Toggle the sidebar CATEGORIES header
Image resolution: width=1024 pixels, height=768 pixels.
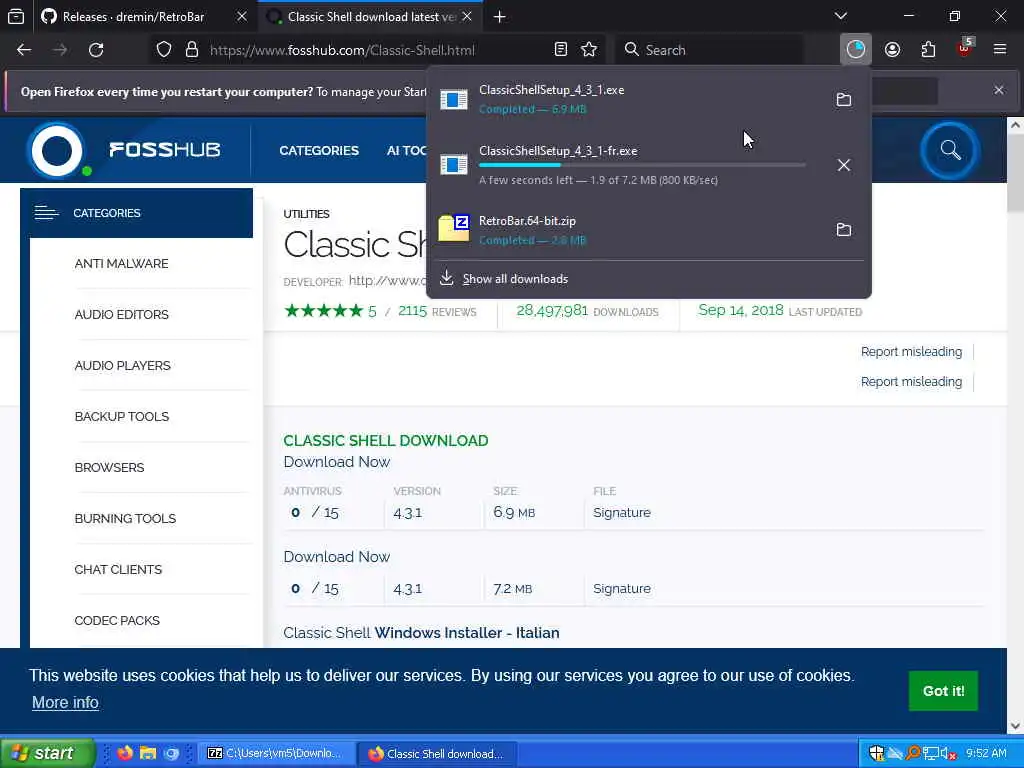136,213
